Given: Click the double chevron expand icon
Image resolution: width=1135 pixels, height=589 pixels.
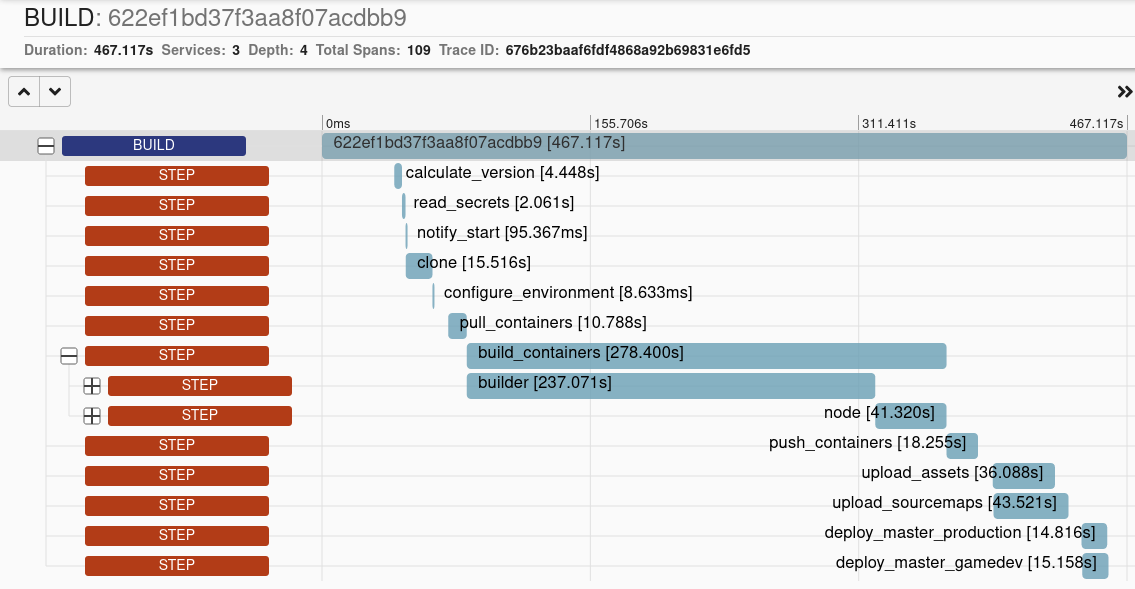Looking at the screenshot, I should (1124, 92).
